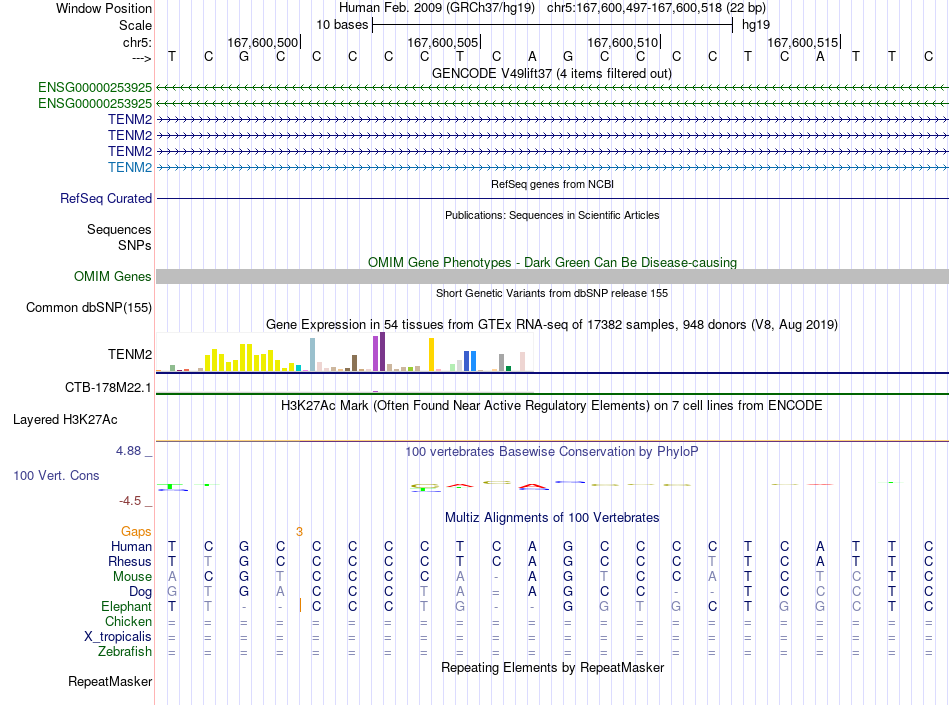Open the Layered H3K27Ac track settings
950x705 pixels.
tap(65, 420)
